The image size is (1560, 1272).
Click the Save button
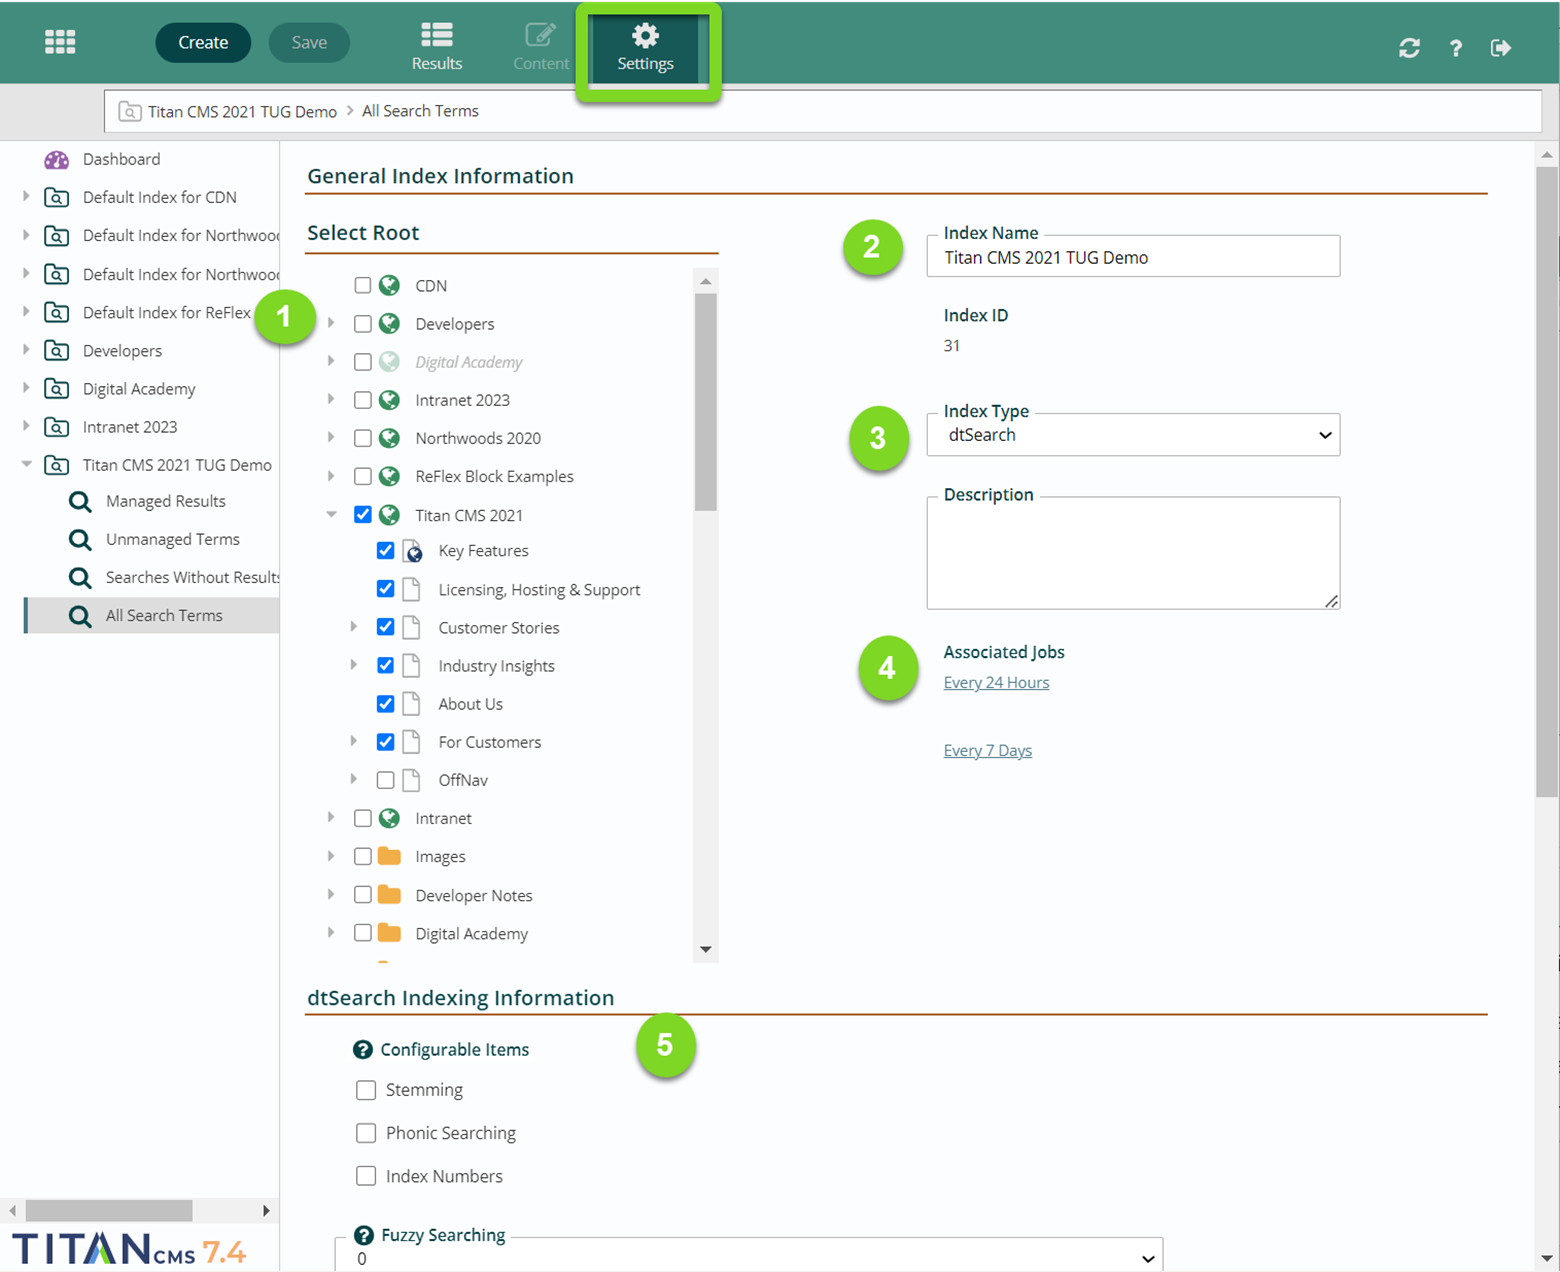pos(309,42)
